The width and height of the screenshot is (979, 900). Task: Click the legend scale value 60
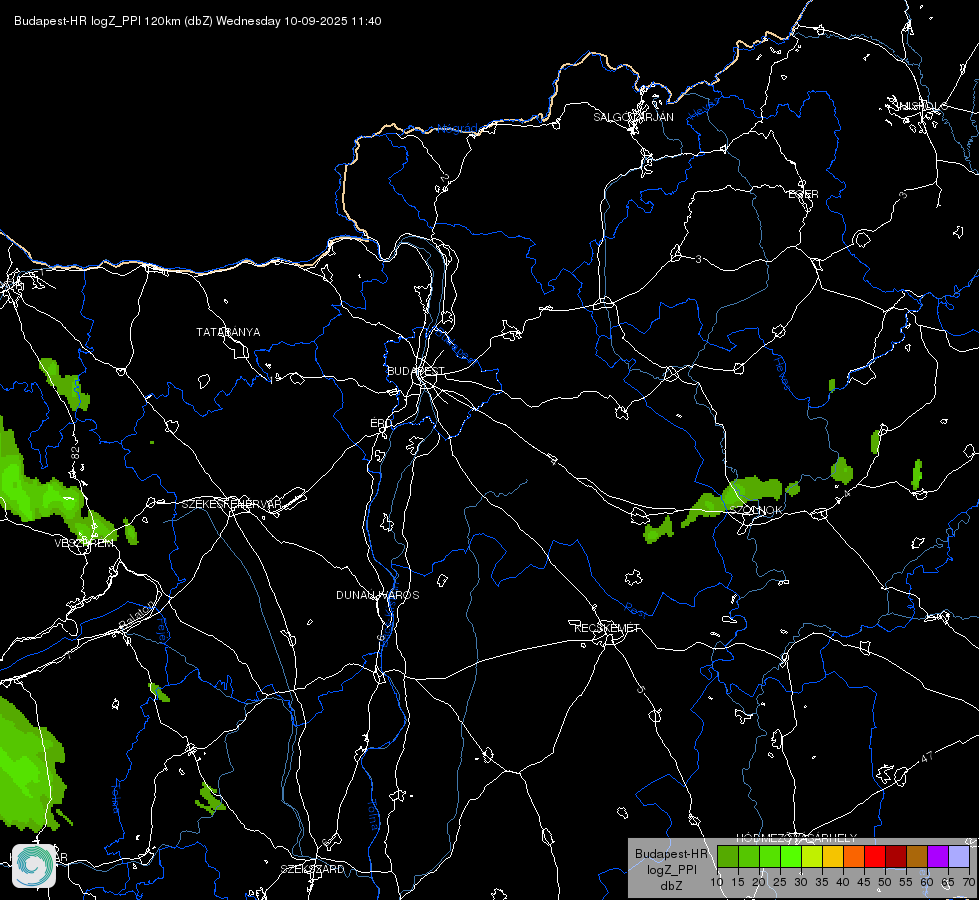(927, 883)
